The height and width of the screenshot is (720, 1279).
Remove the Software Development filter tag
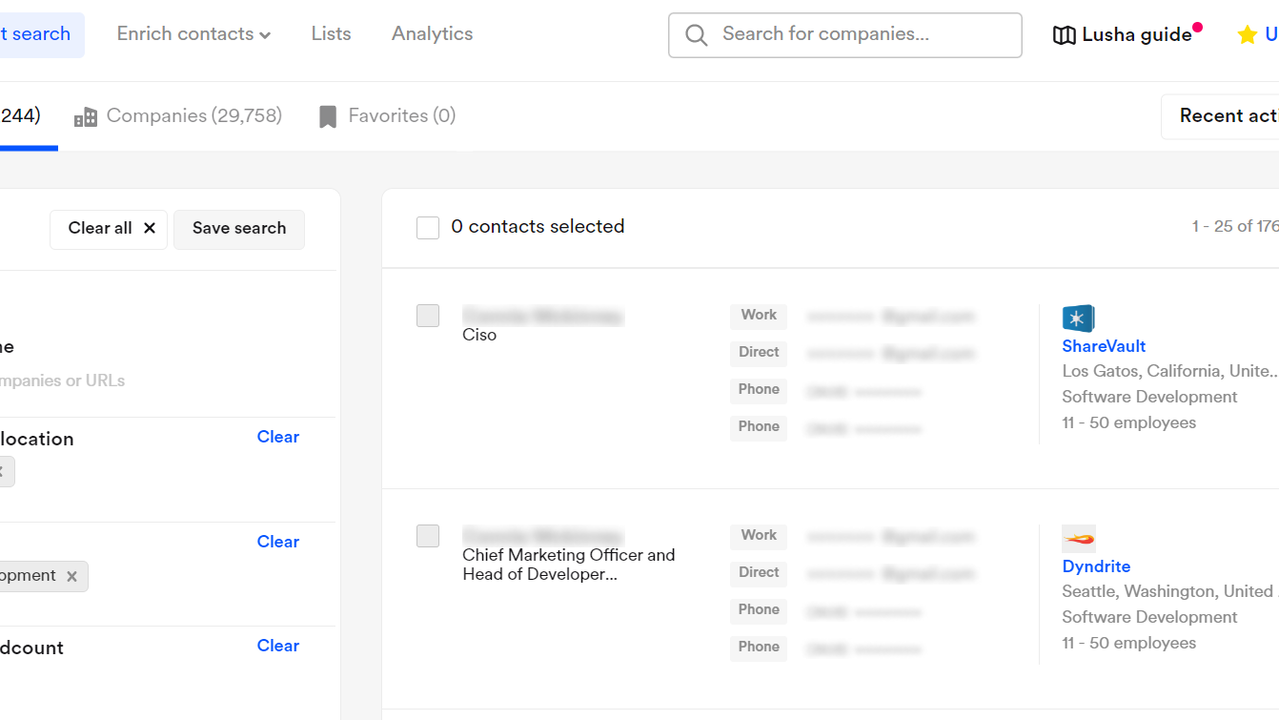(71, 576)
